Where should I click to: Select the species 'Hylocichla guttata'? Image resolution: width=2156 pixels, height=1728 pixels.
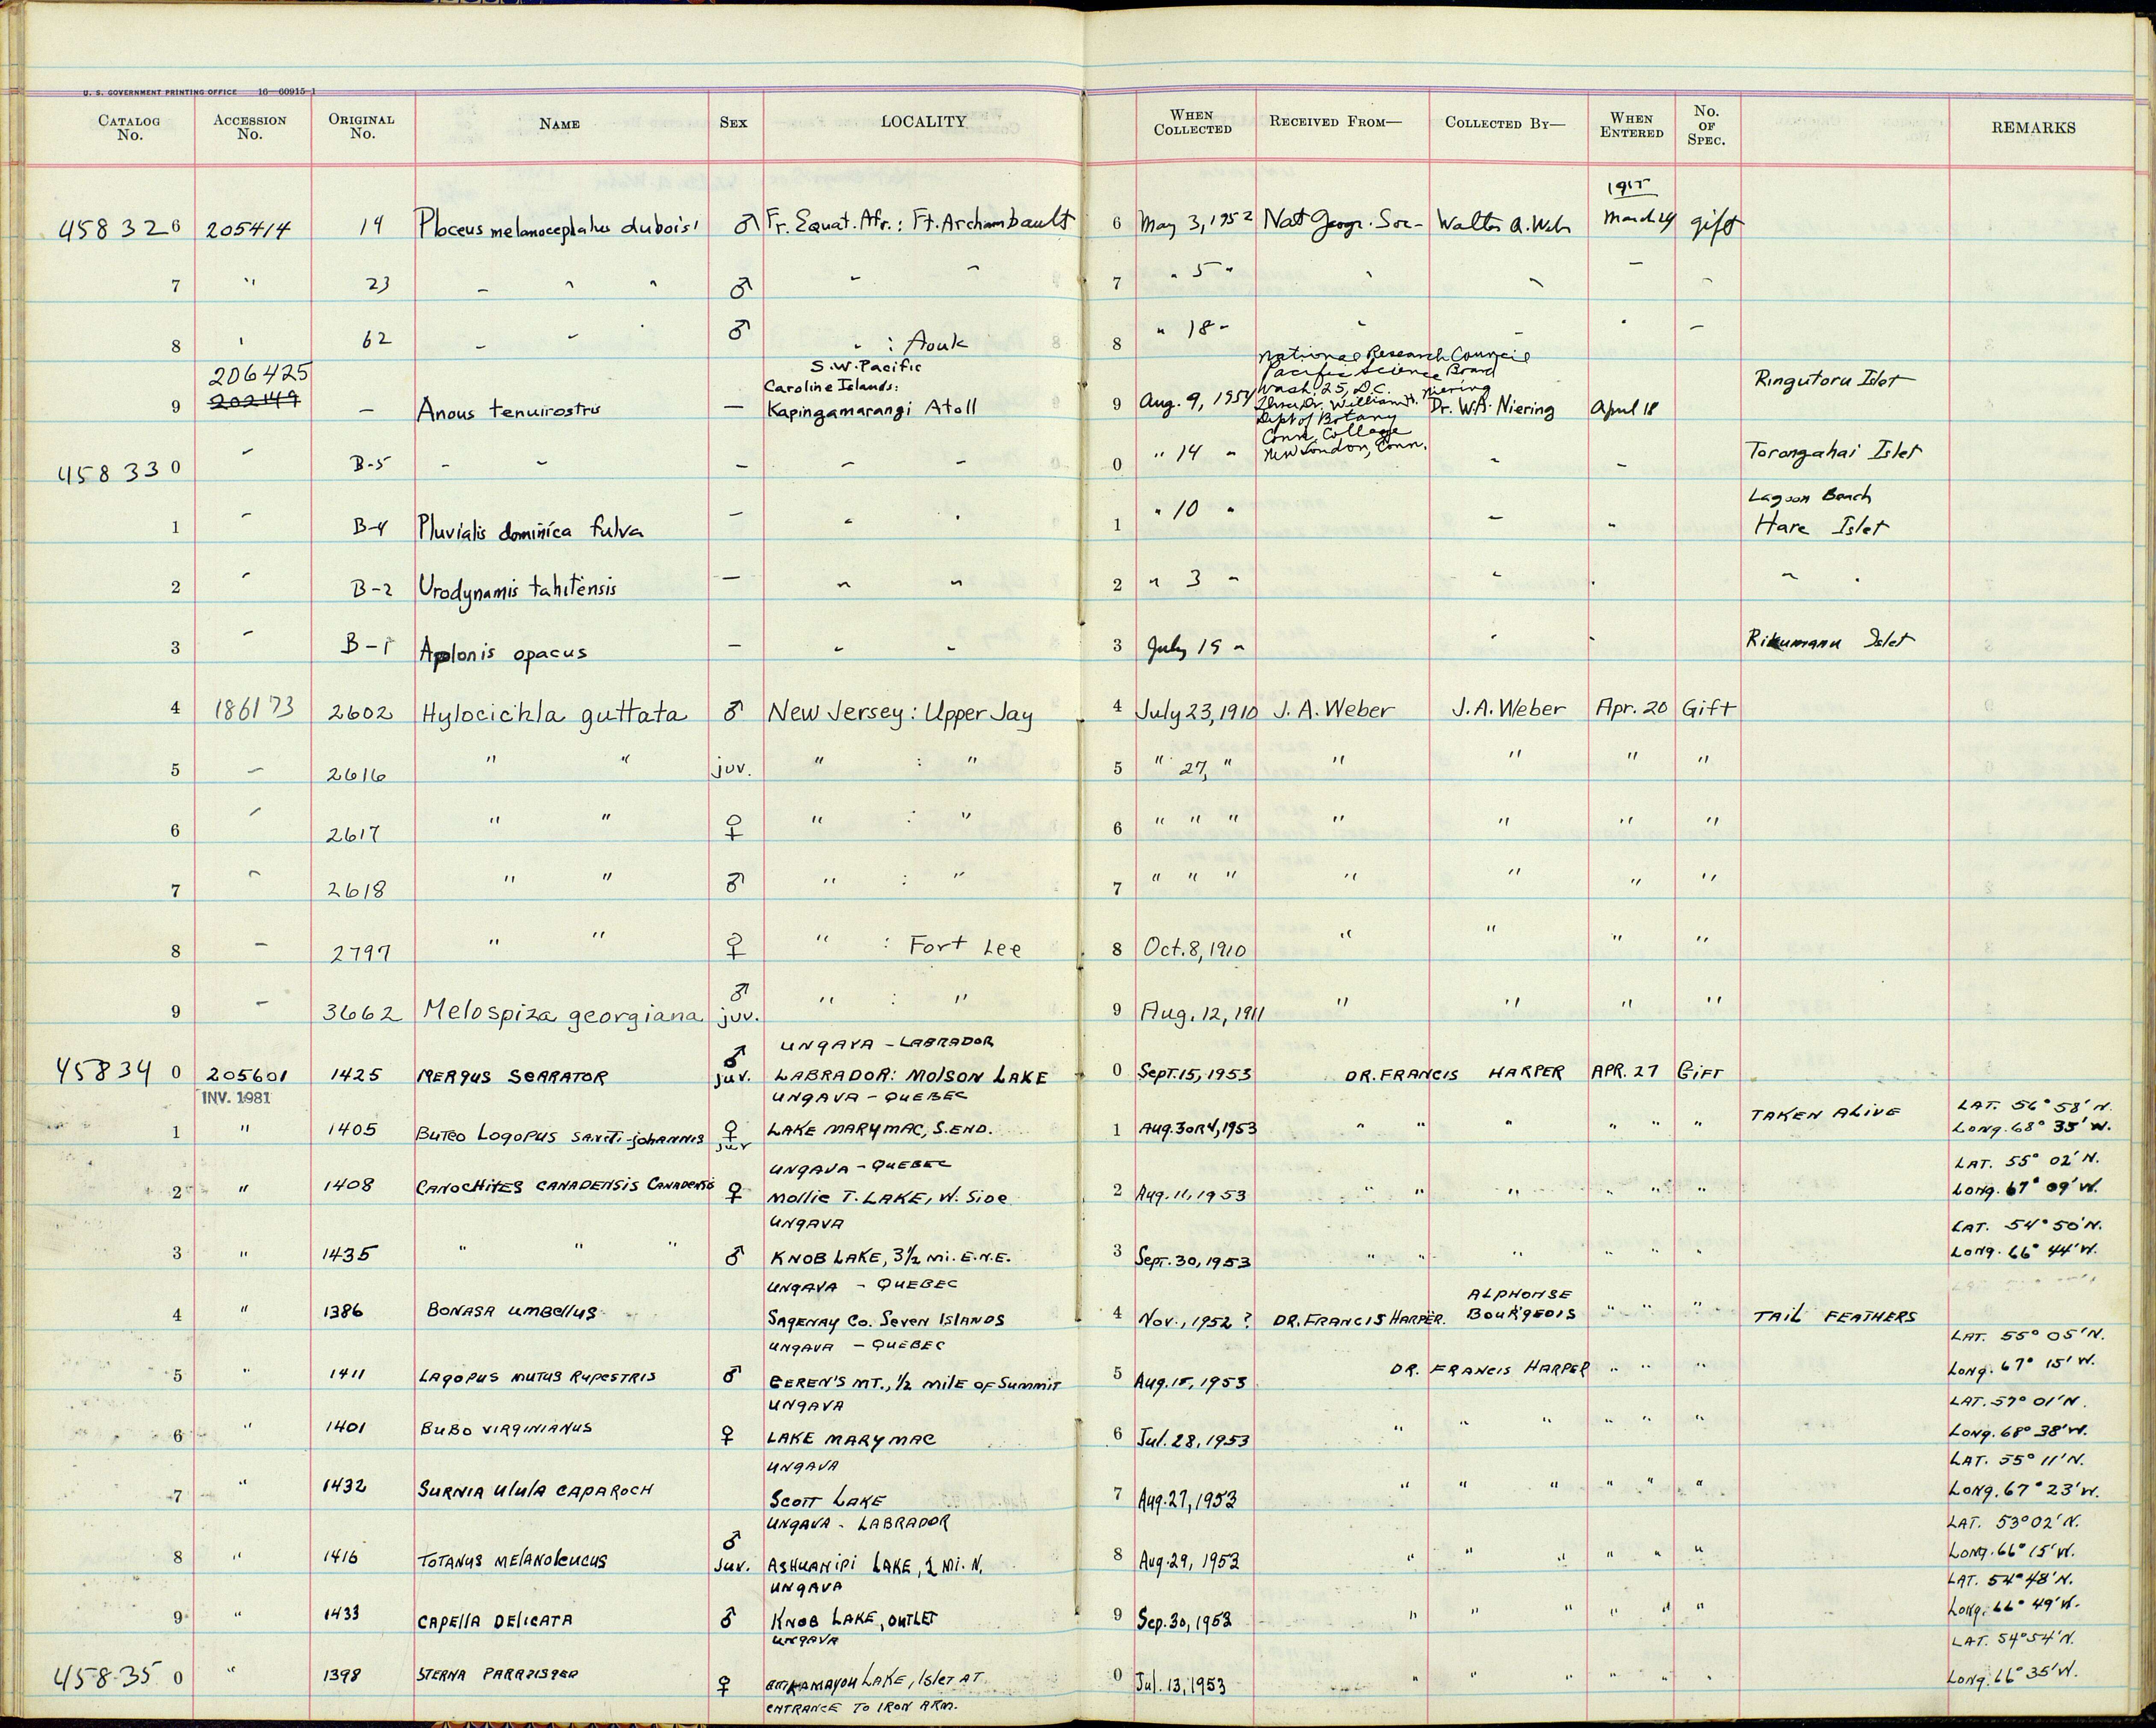554,713
